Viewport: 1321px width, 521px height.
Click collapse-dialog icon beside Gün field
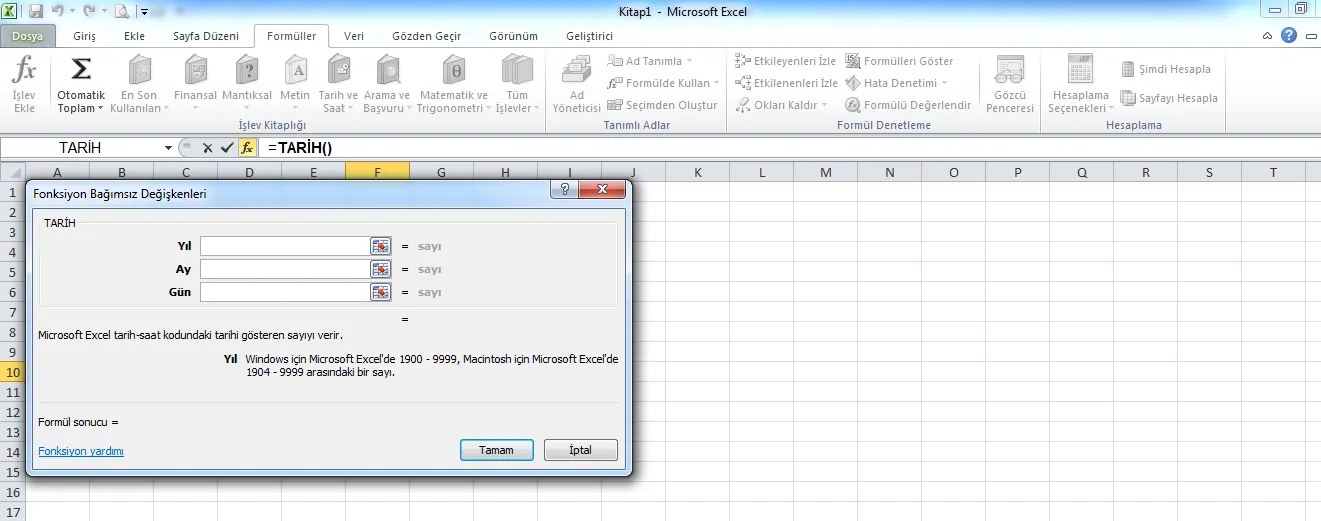380,292
